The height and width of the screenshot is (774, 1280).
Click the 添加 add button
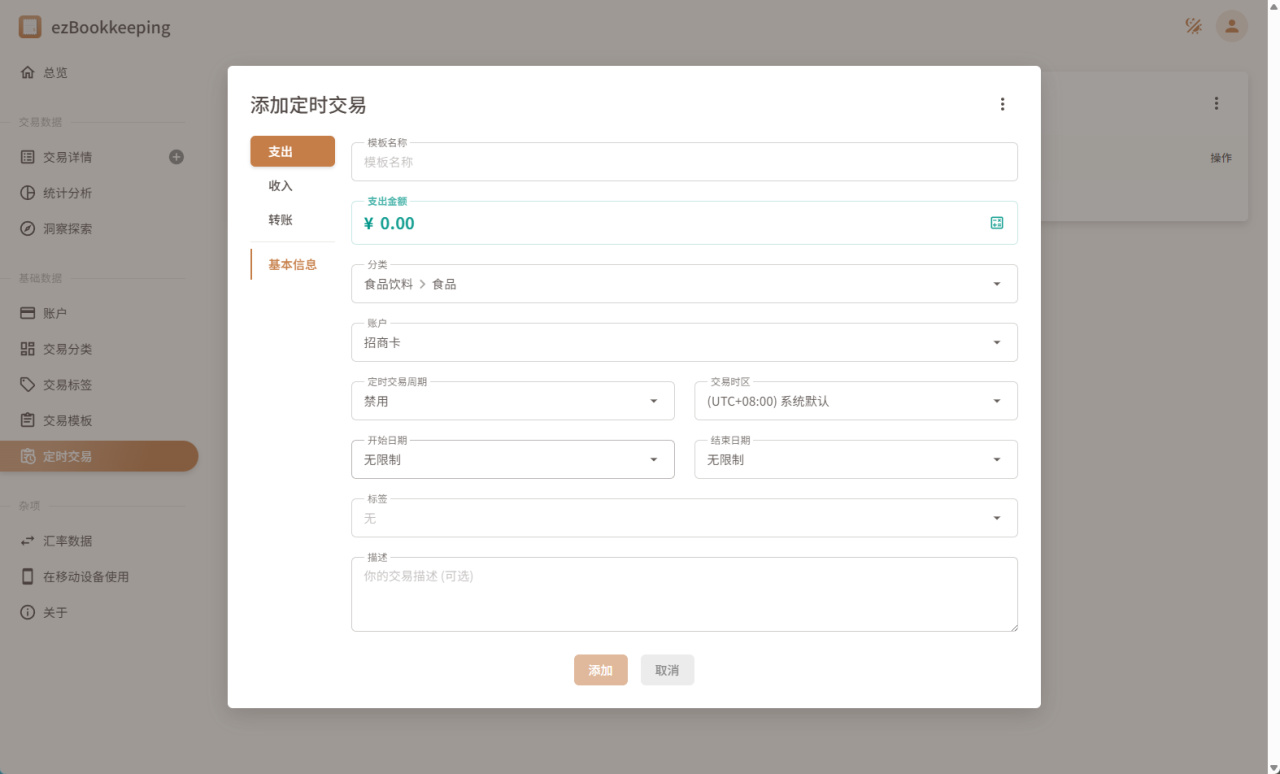pyautogui.click(x=601, y=670)
